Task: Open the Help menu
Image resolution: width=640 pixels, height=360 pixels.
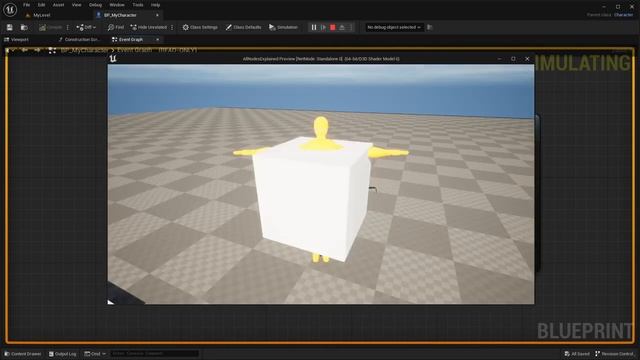Action: 156,5
